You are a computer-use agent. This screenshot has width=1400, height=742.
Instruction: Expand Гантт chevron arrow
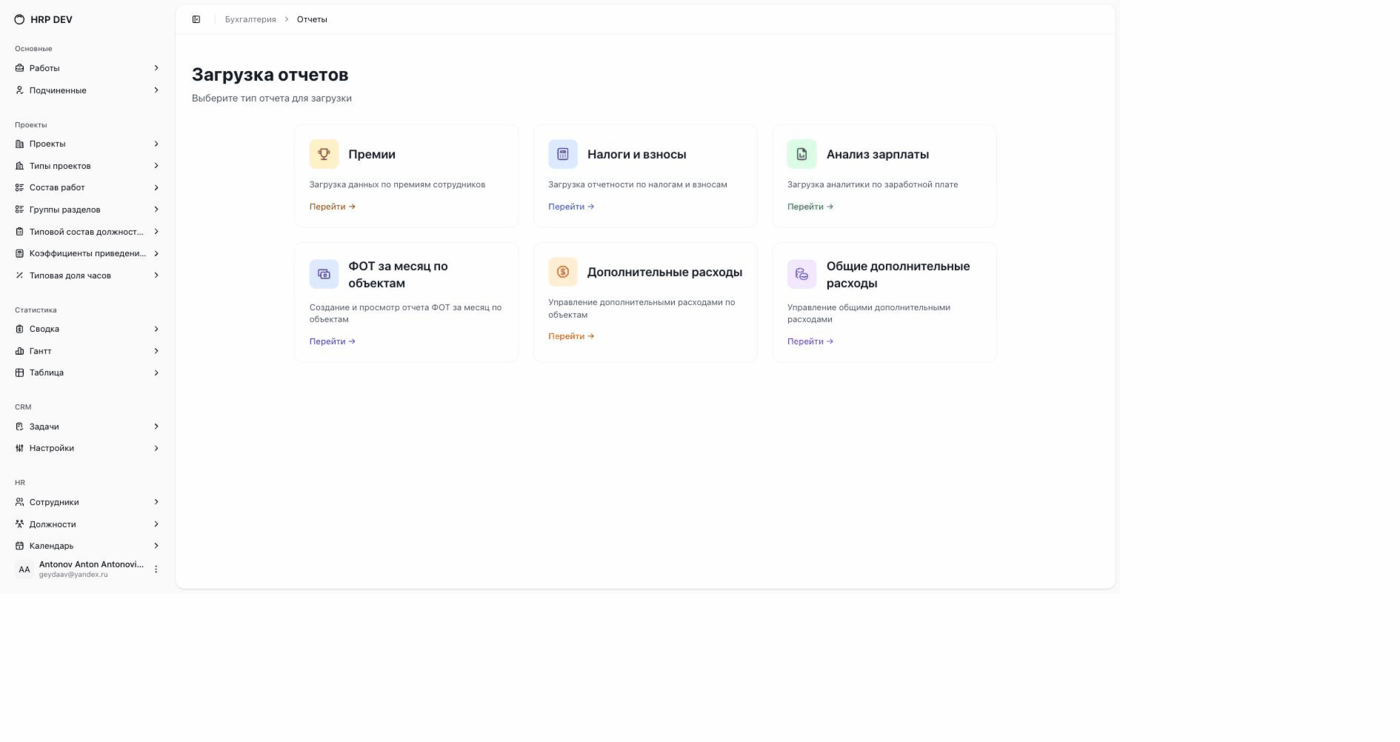click(156, 351)
